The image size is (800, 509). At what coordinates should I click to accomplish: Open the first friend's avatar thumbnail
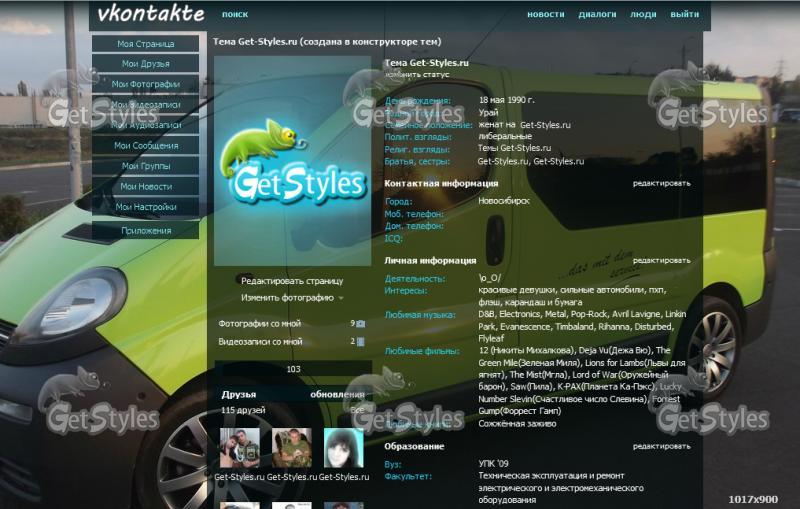click(x=240, y=449)
